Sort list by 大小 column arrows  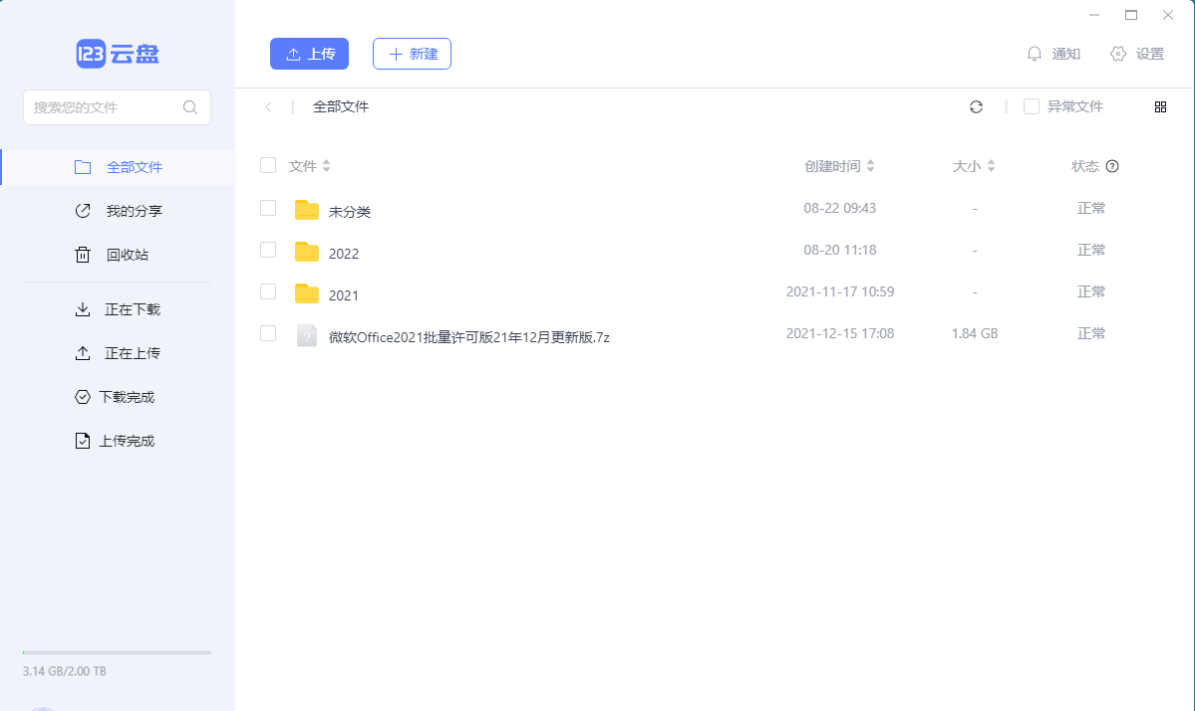991,166
